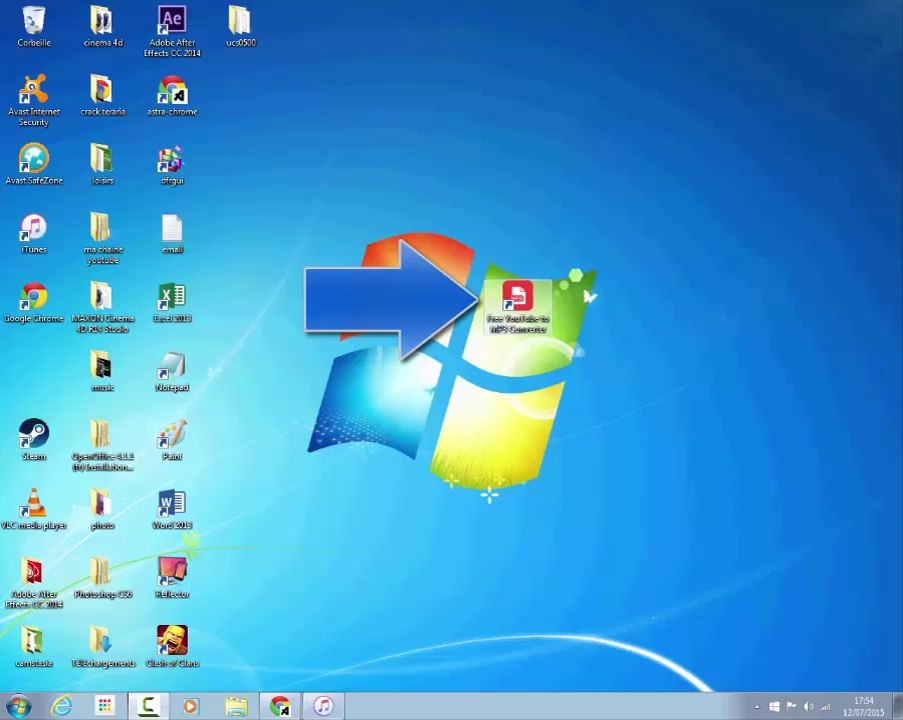Open the colorful grid app in taskbar
The width and height of the screenshot is (903, 720).
(x=105, y=706)
